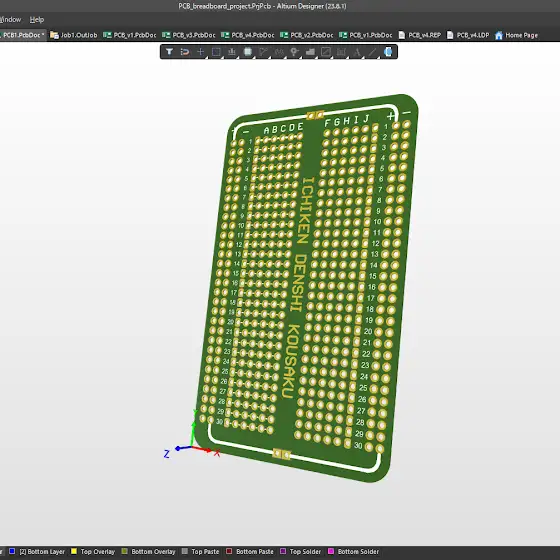The image size is (560, 560).
Task: Open the PCB_v4.LDP document tab
Action: click(468, 35)
